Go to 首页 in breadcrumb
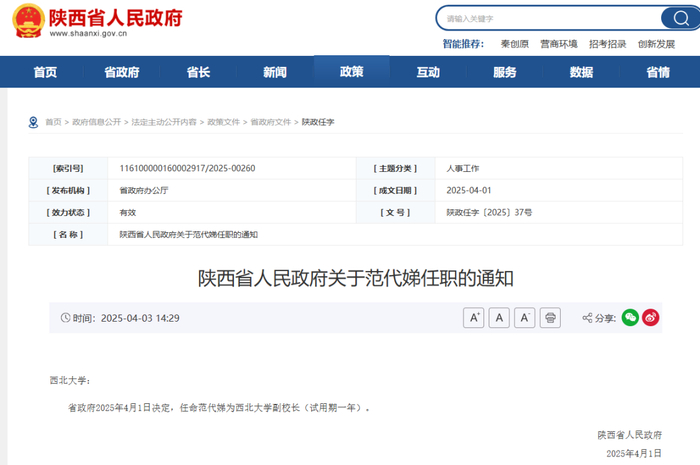 (54, 122)
